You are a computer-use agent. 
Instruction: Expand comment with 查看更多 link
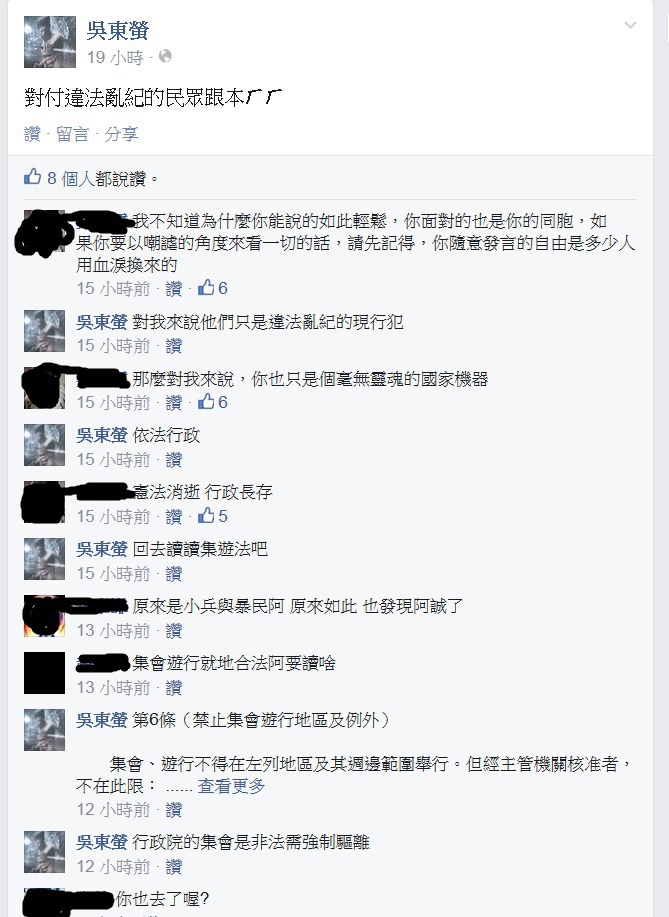[231, 786]
